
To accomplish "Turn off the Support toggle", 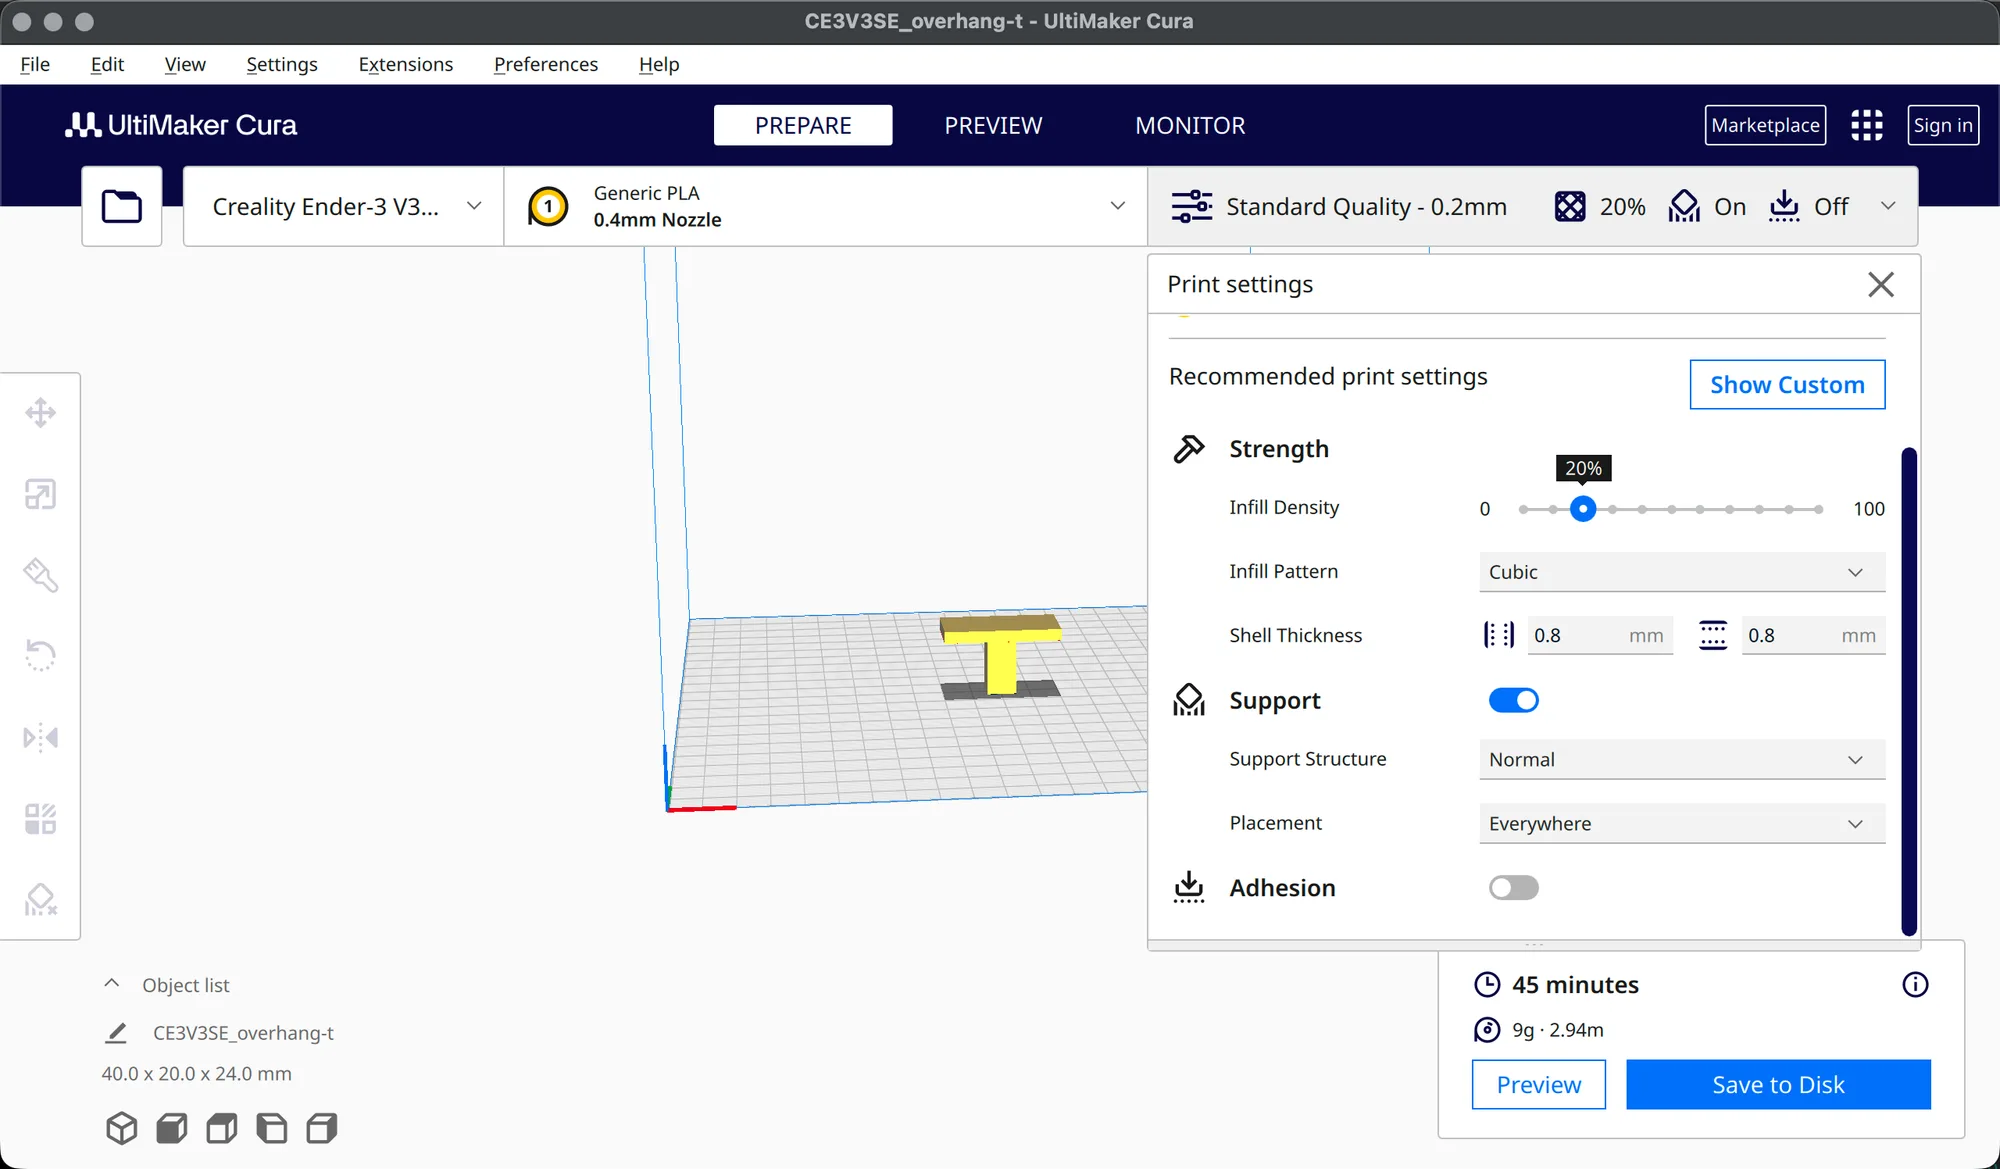I will [1513, 700].
